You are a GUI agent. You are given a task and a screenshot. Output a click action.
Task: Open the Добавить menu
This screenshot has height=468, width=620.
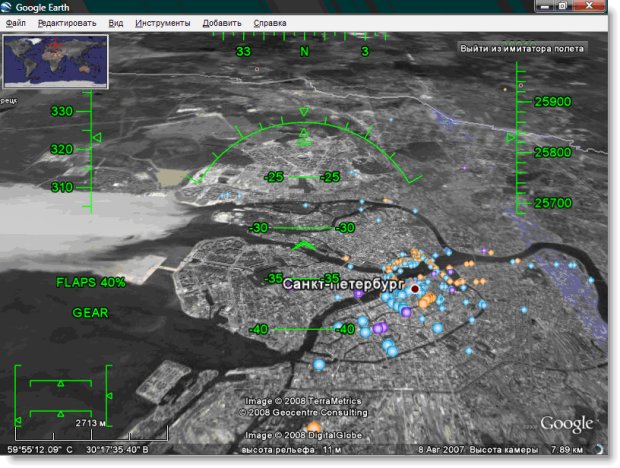pos(222,23)
